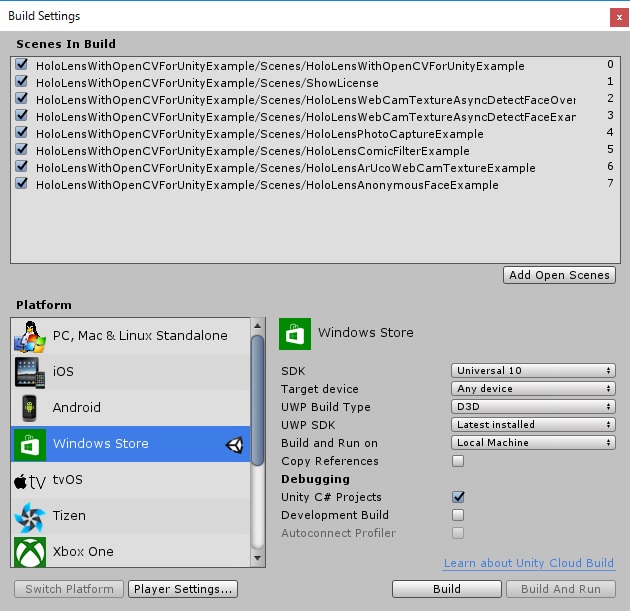Toggle HoloLensComicFilterExample scene checkbox

tap(21, 149)
